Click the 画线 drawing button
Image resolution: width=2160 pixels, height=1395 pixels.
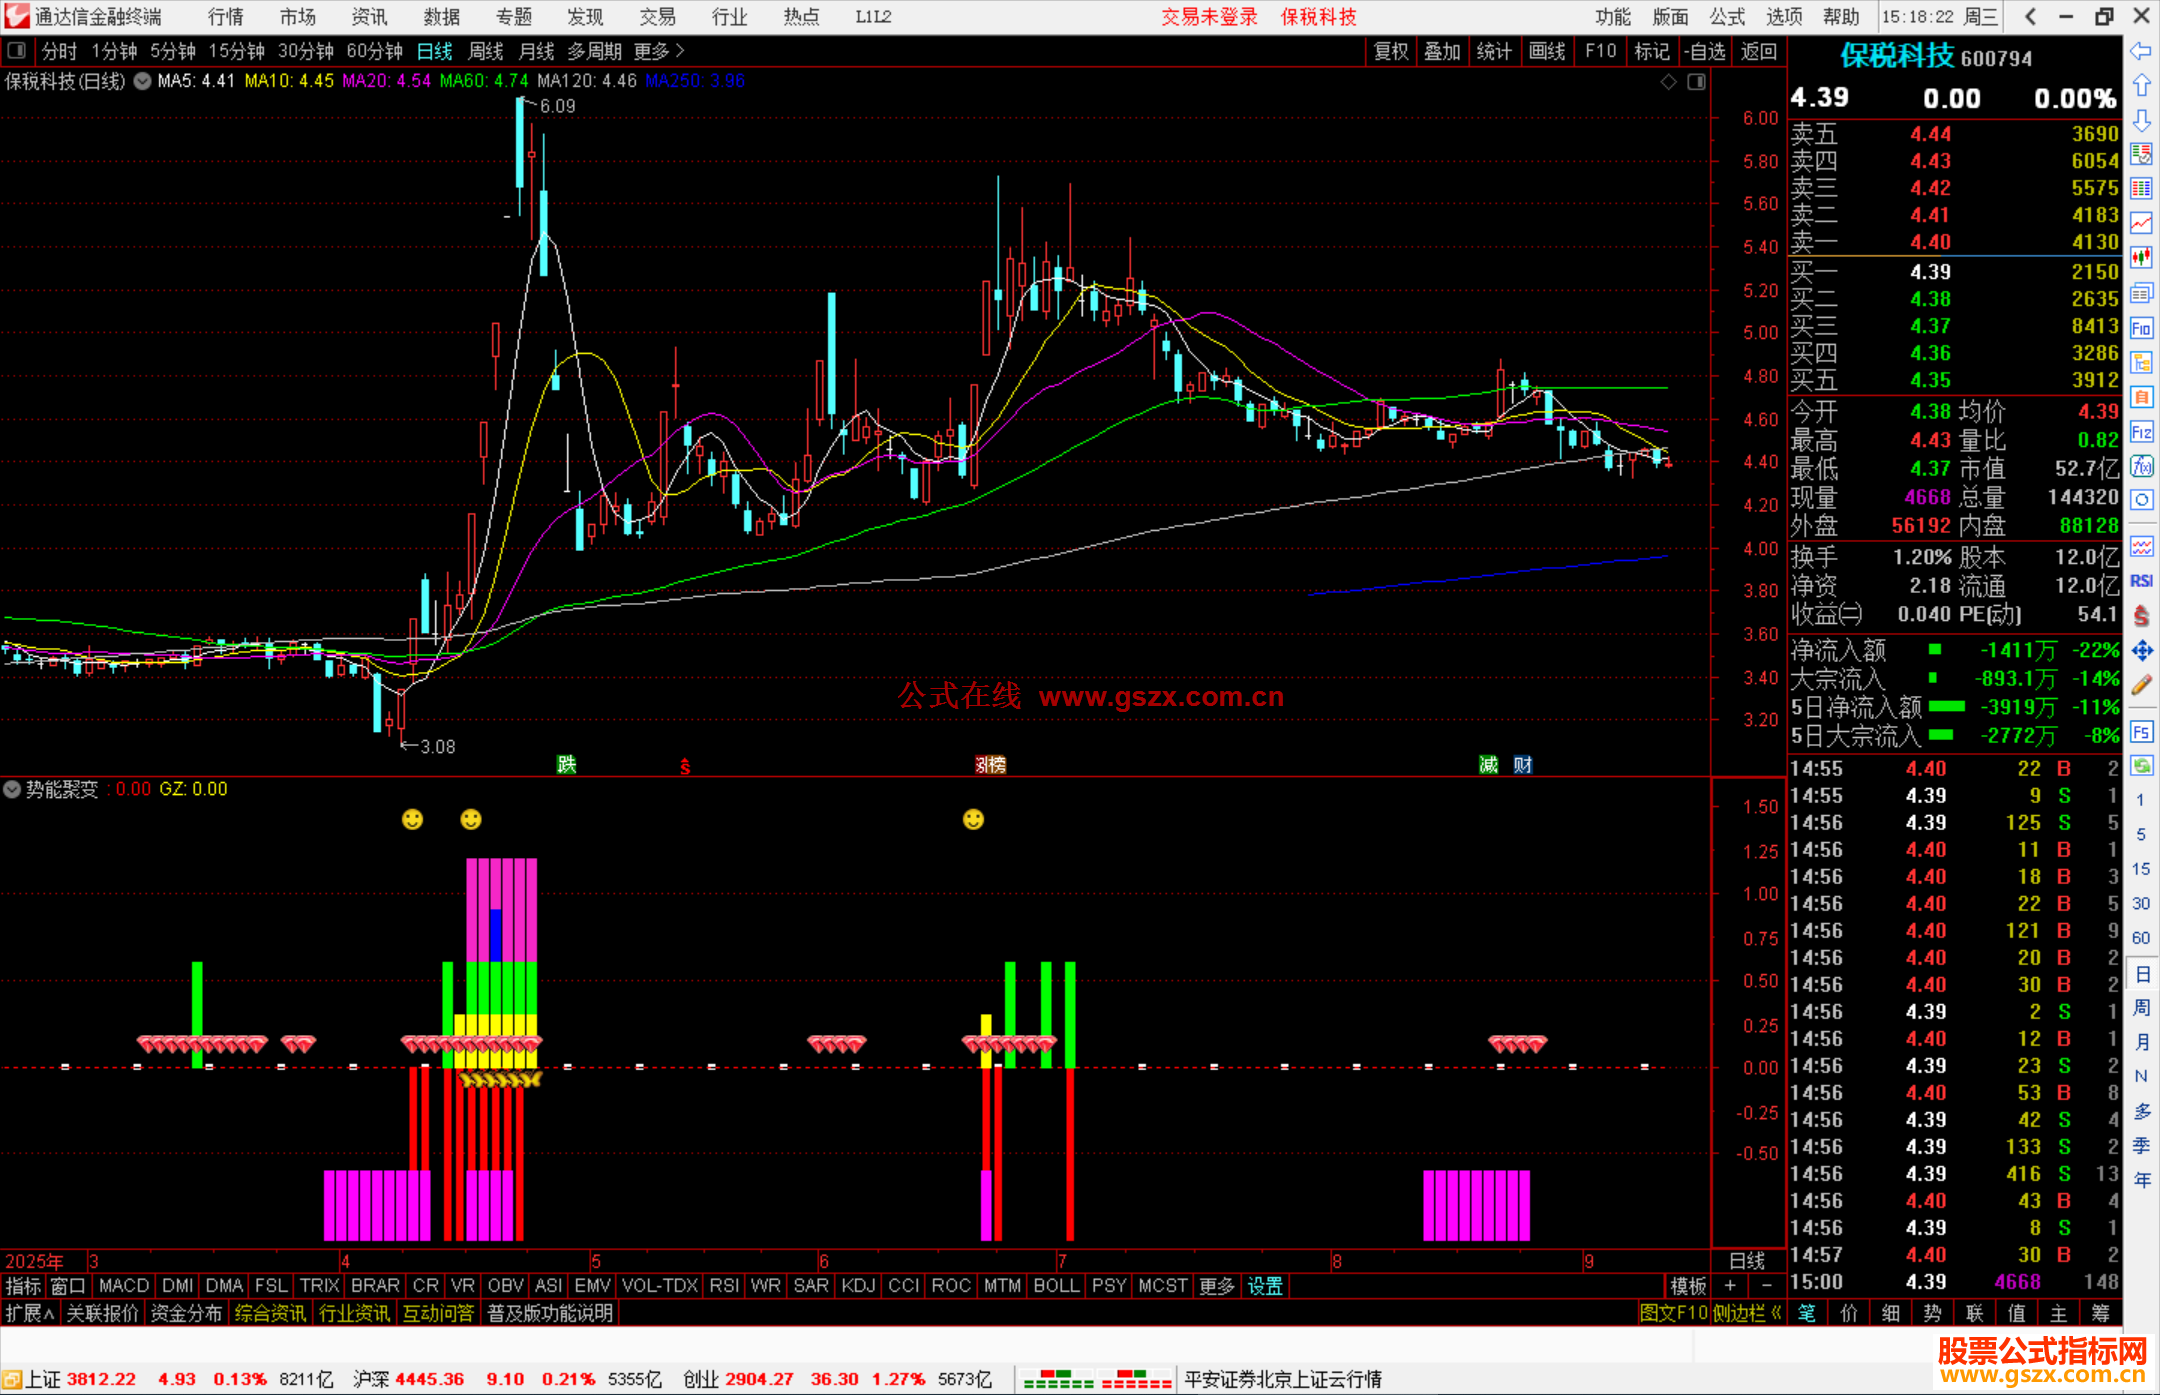coord(1546,52)
